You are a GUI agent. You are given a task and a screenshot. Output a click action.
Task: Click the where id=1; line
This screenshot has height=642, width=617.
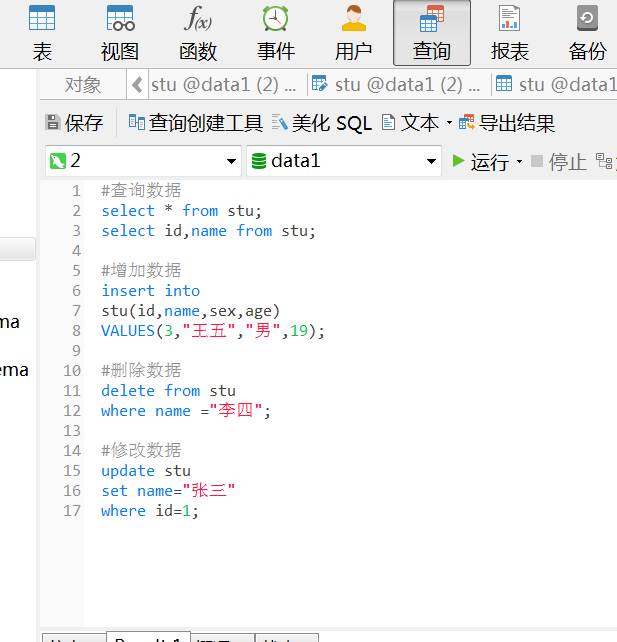(x=150, y=511)
